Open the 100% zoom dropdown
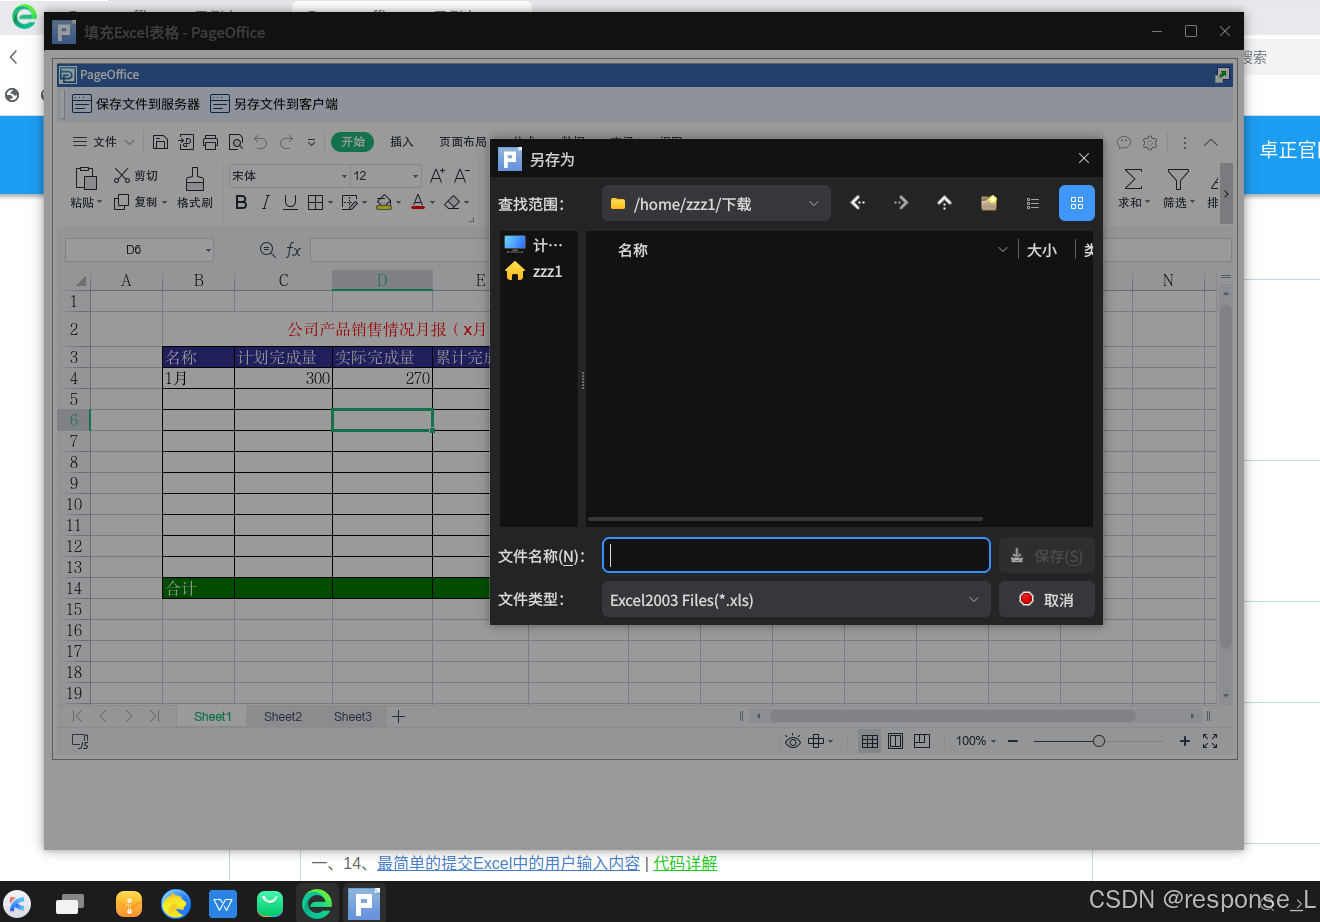This screenshot has width=1320, height=922. click(975, 741)
